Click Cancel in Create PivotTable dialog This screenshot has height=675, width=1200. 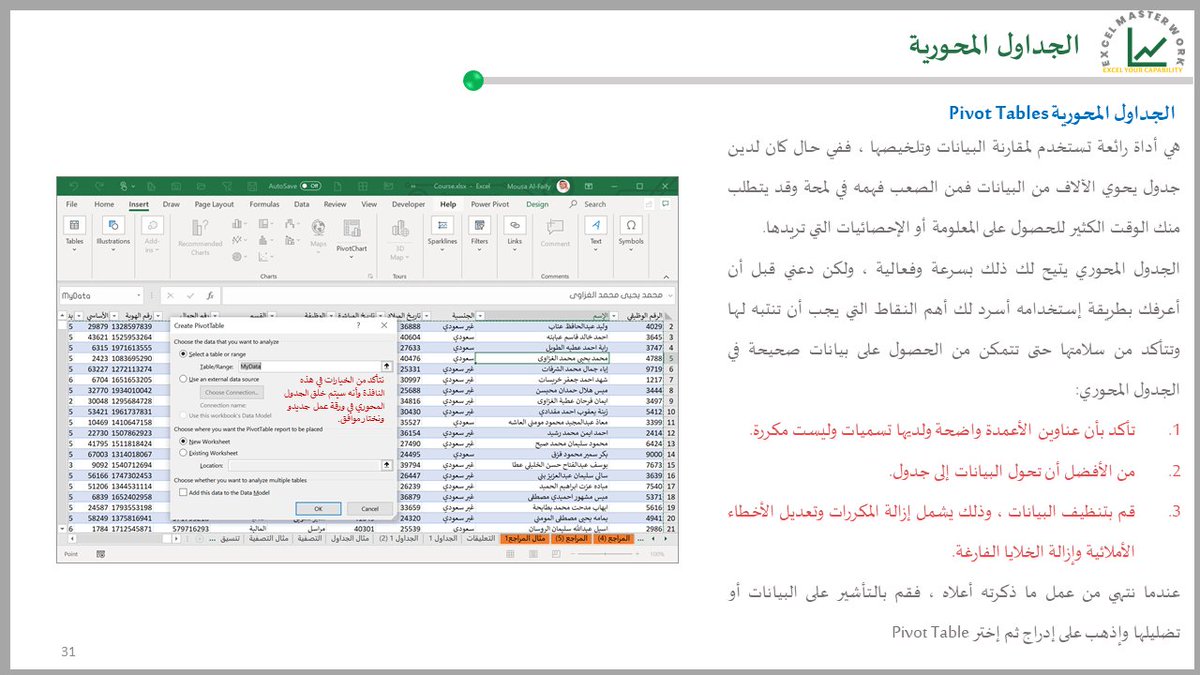pyautogui.click(x=370, y=509)
